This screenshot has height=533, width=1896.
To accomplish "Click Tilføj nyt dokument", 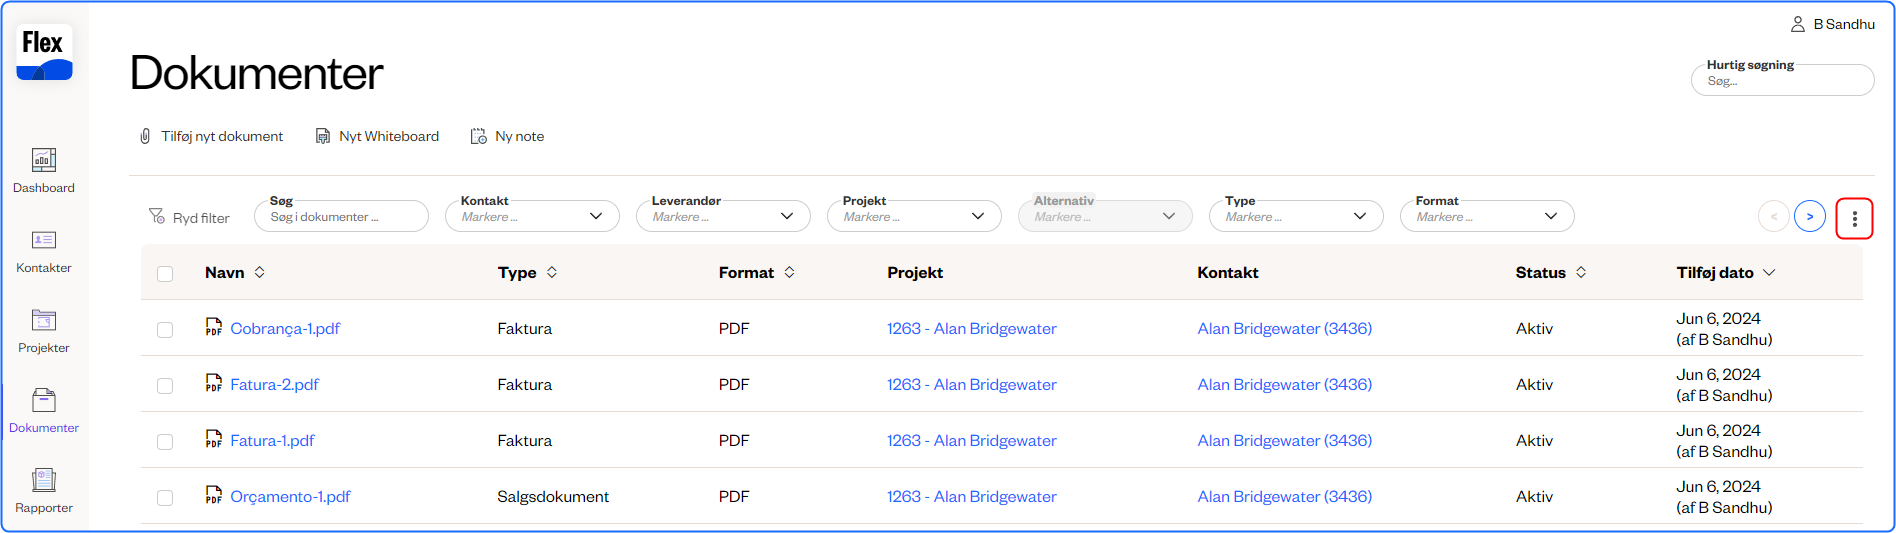I will pos(211,136).
